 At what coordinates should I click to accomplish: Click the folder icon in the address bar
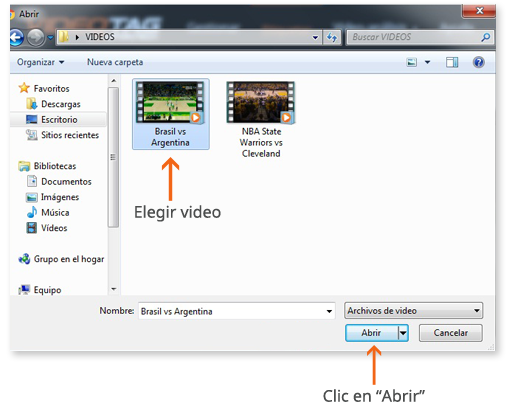(64, 37)
